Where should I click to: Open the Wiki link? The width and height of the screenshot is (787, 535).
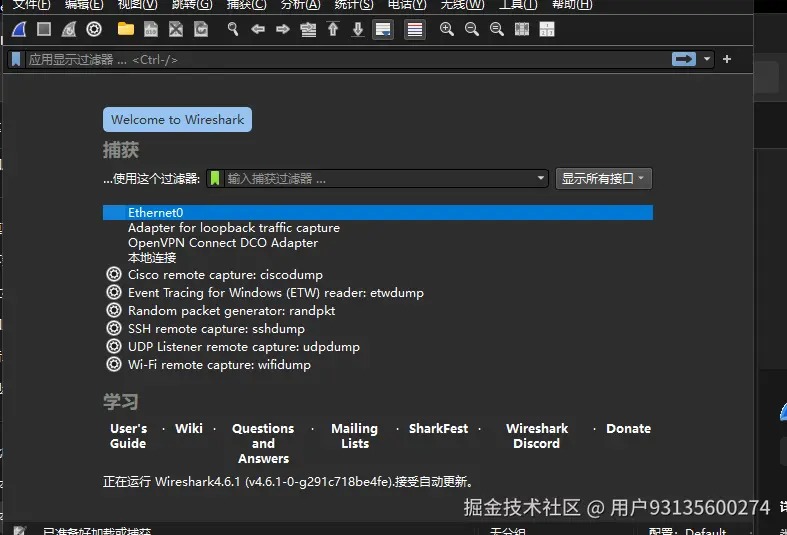click(189, 428)
